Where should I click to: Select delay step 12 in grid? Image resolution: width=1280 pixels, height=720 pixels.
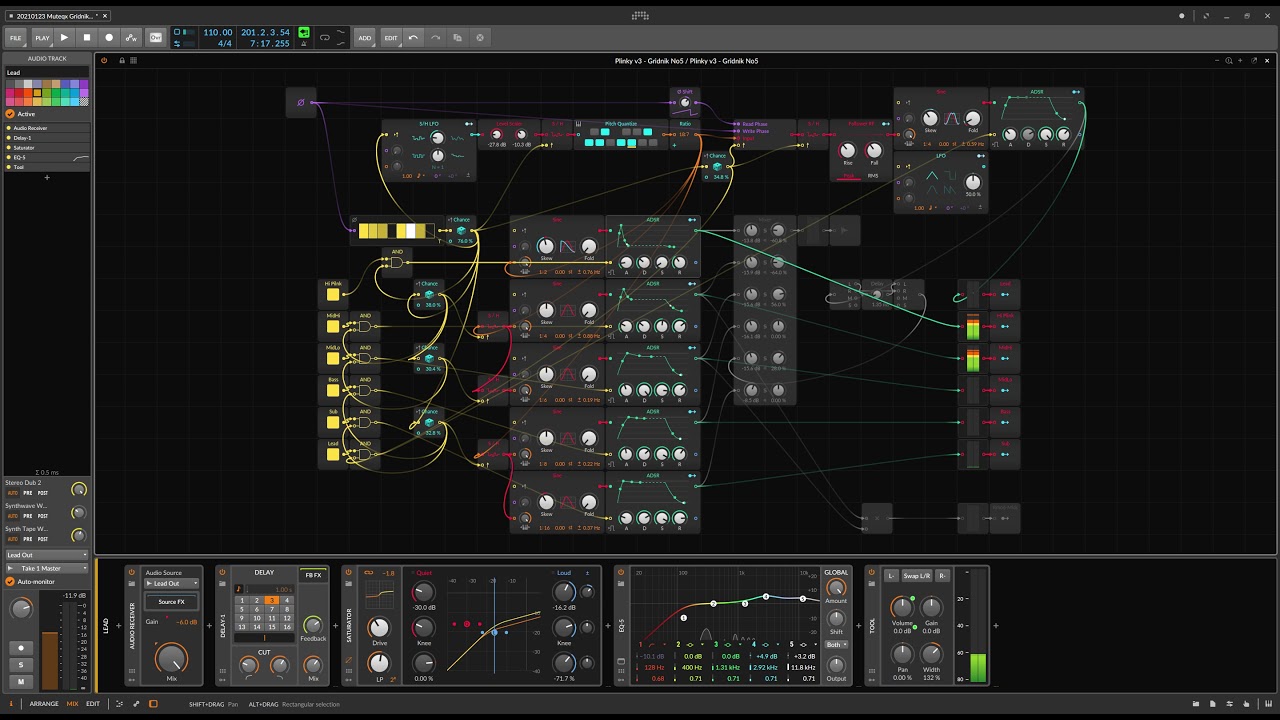[287, 618]
